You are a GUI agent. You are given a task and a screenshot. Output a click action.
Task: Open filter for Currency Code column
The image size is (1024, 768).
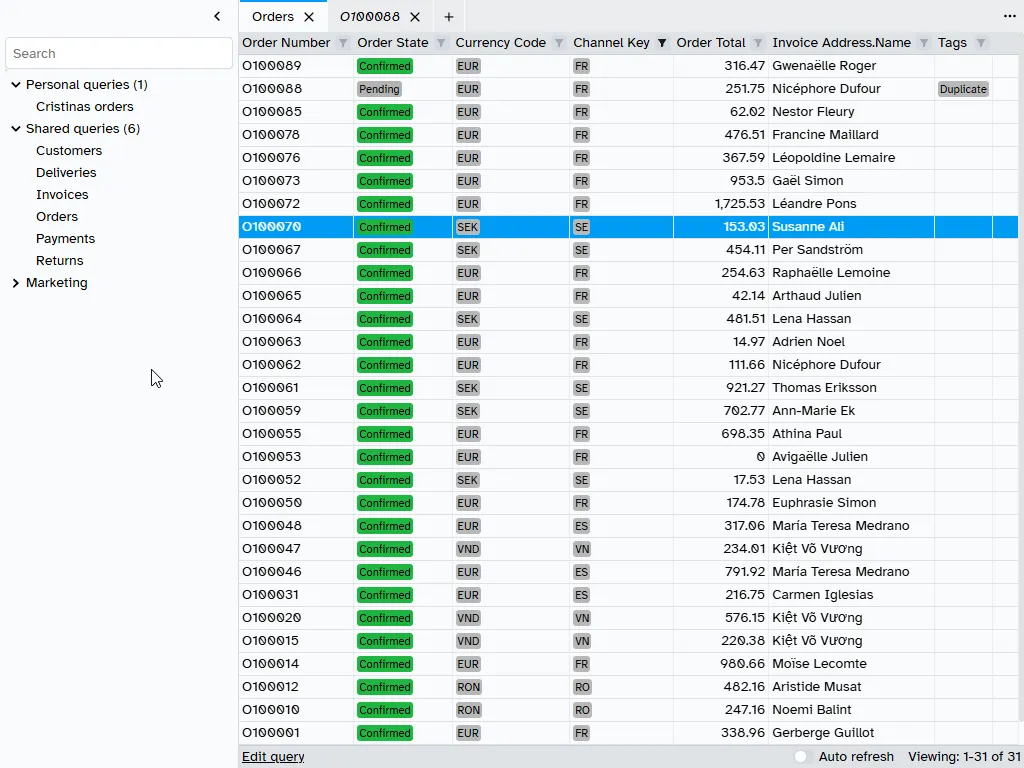pos(559,43)
